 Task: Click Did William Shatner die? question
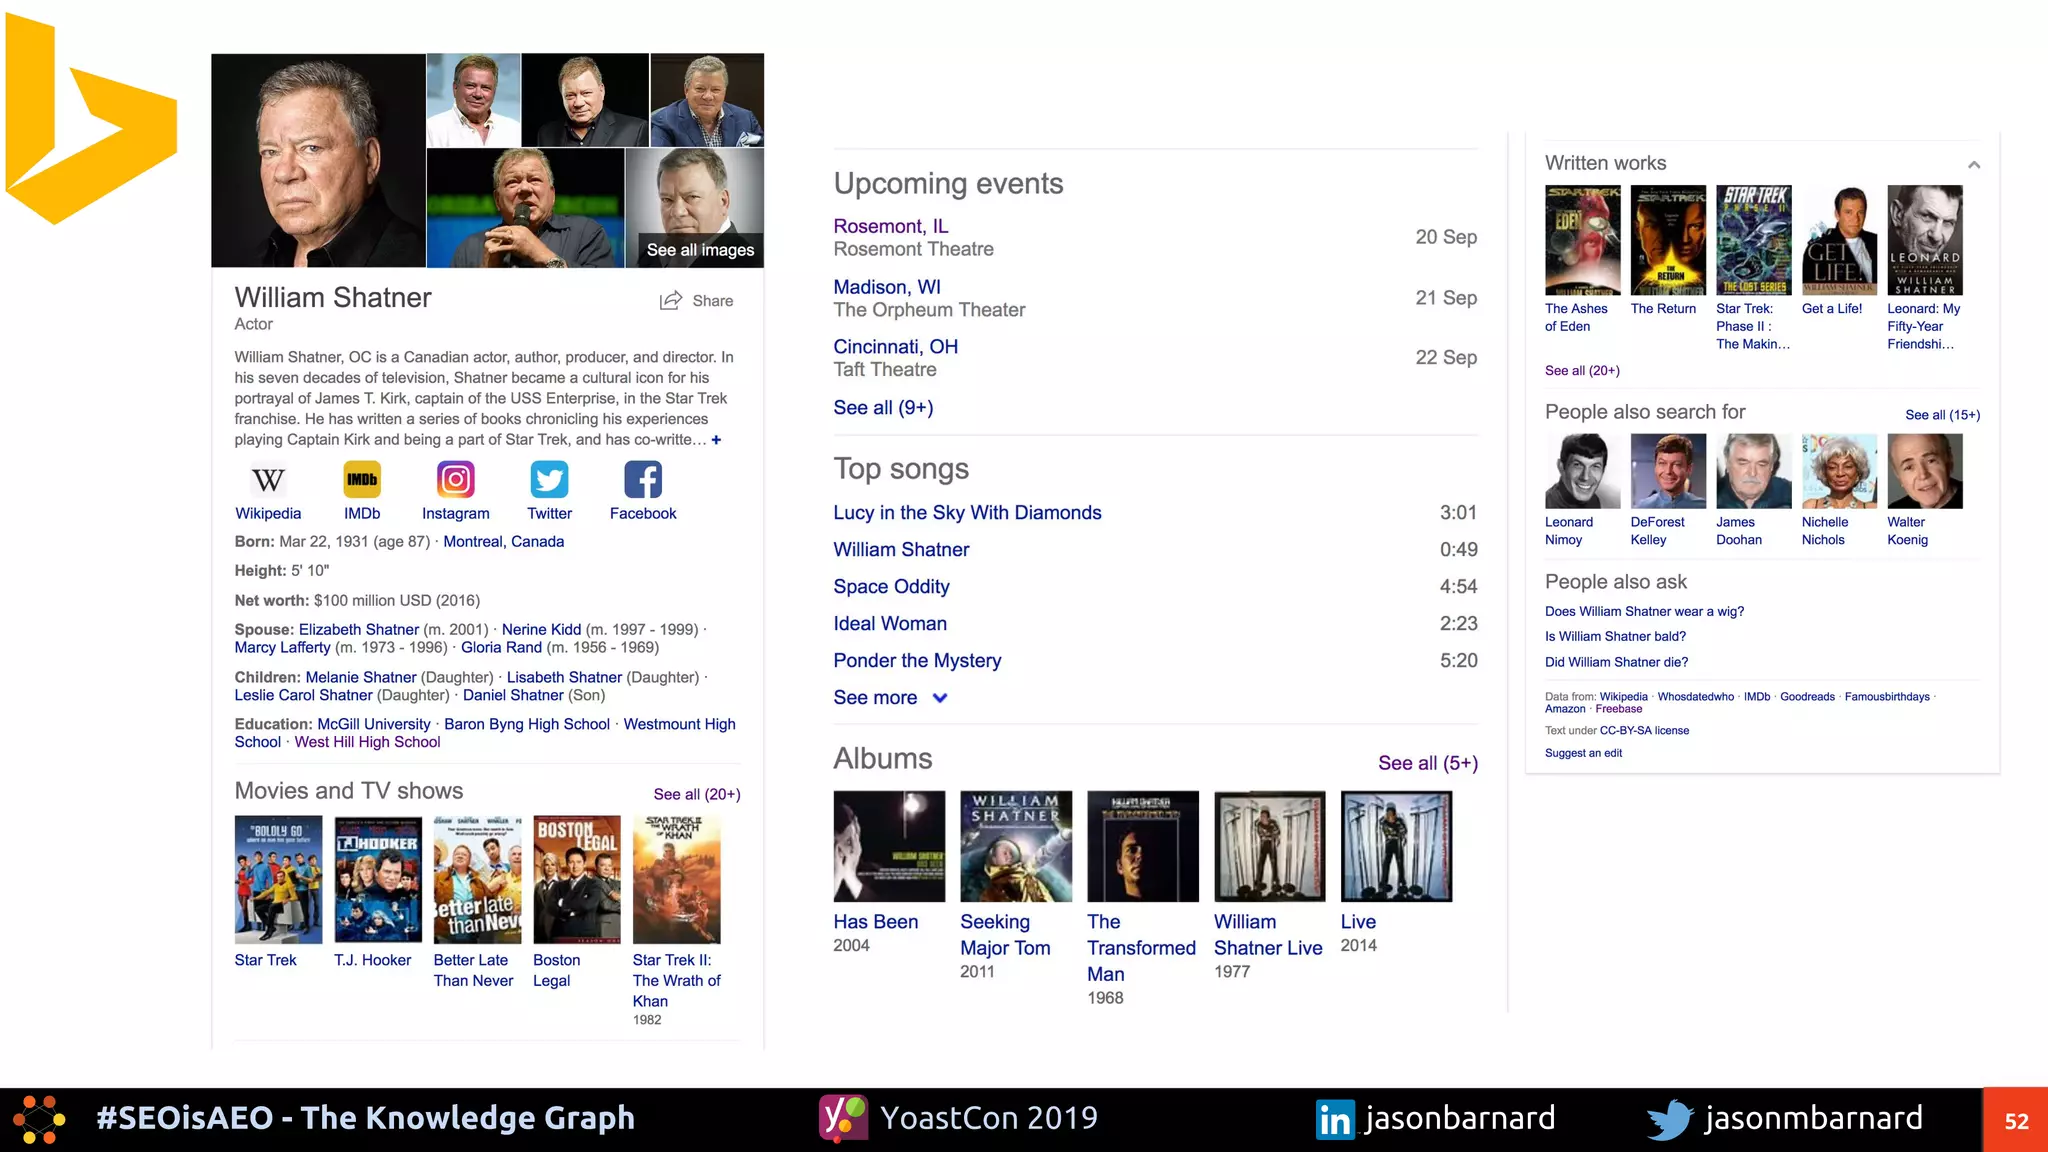click(1616, 662)
